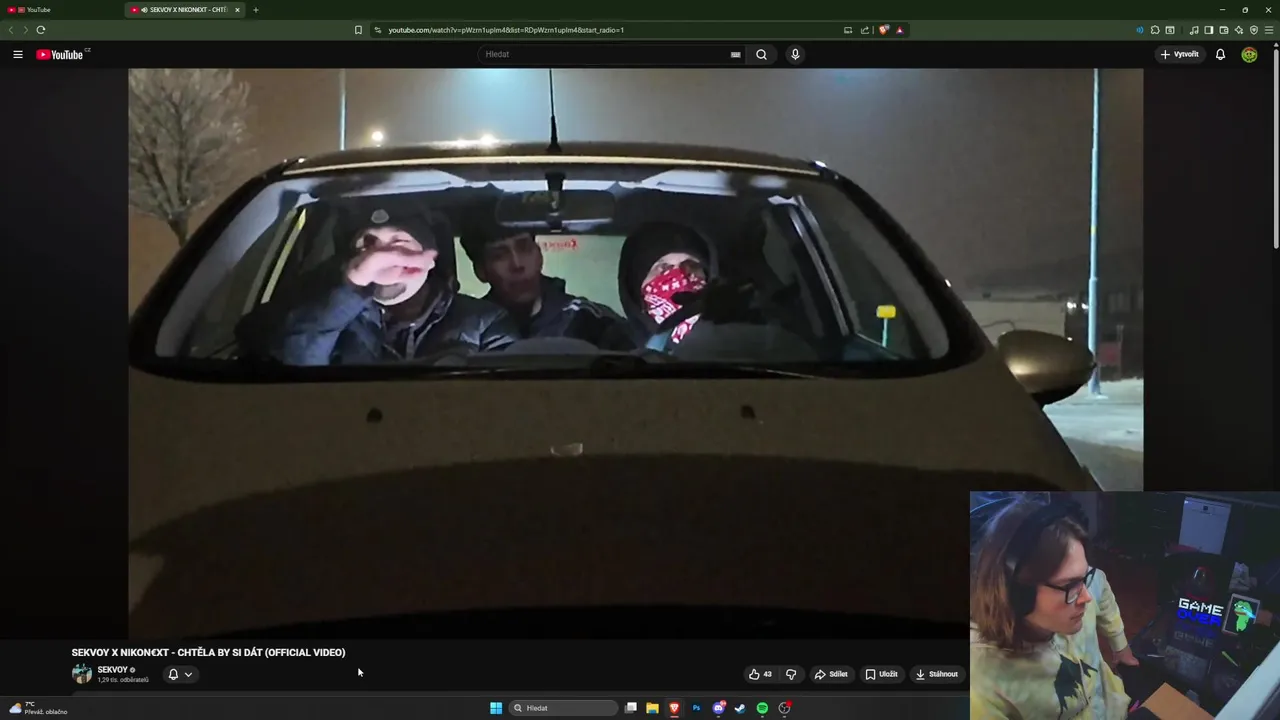Open YouTube notifications bell at top

pyautogui.click(x=1220, y=54)
